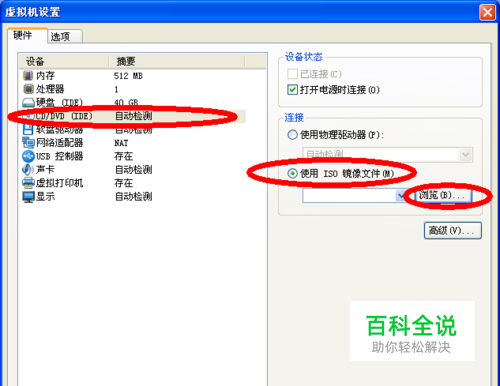Open the 高级(V)... settings button
The image size is (500, 386).
[453, 230]
